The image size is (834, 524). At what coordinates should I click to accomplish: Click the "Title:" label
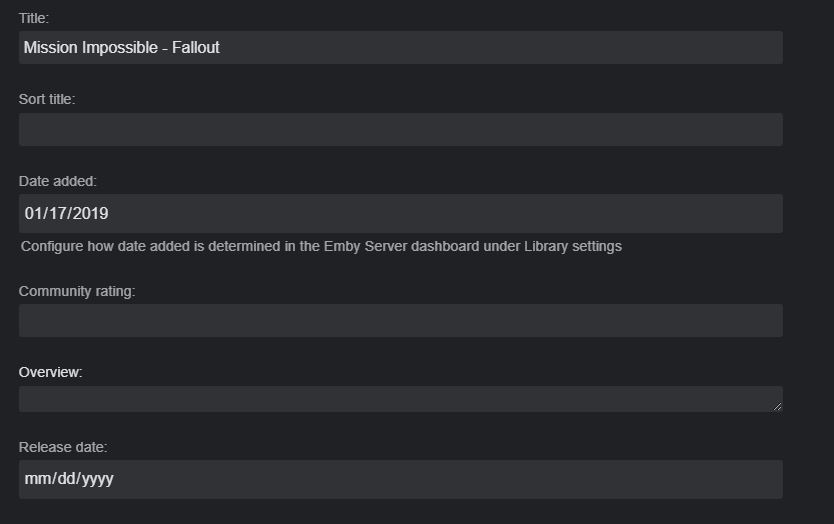[34, 18]
